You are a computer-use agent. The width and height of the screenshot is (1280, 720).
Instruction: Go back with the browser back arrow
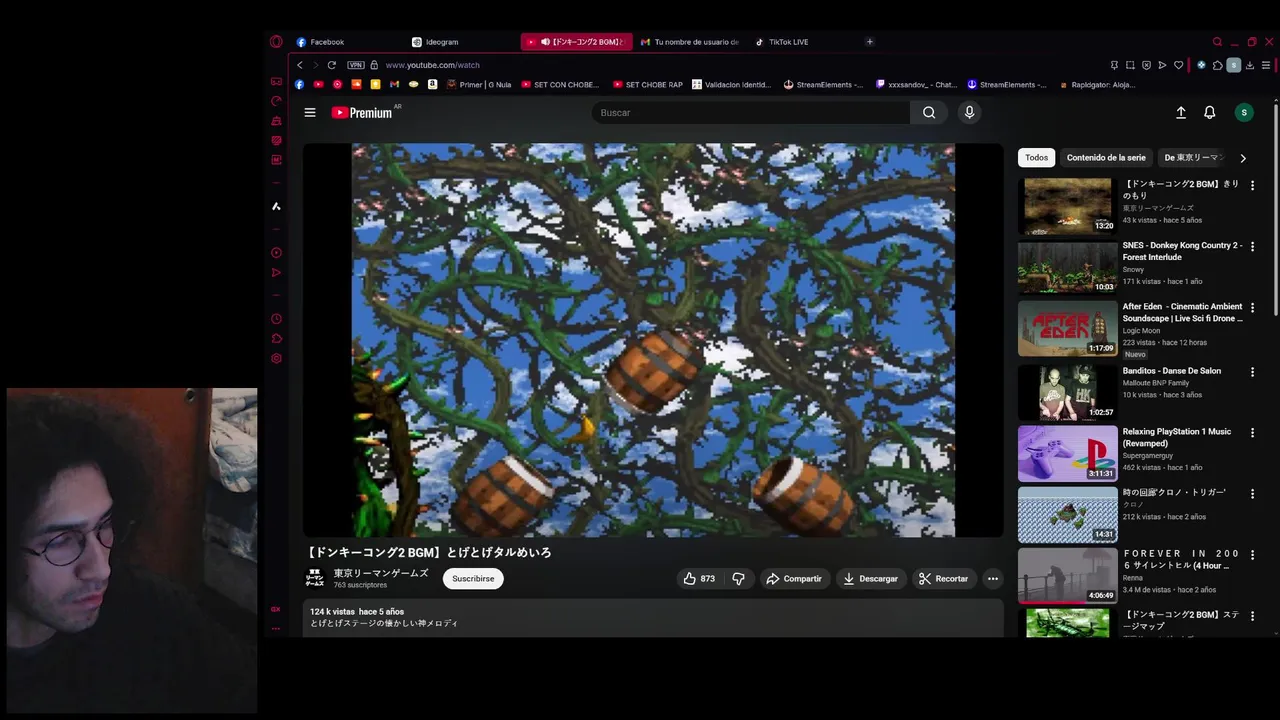click(299, 65)
